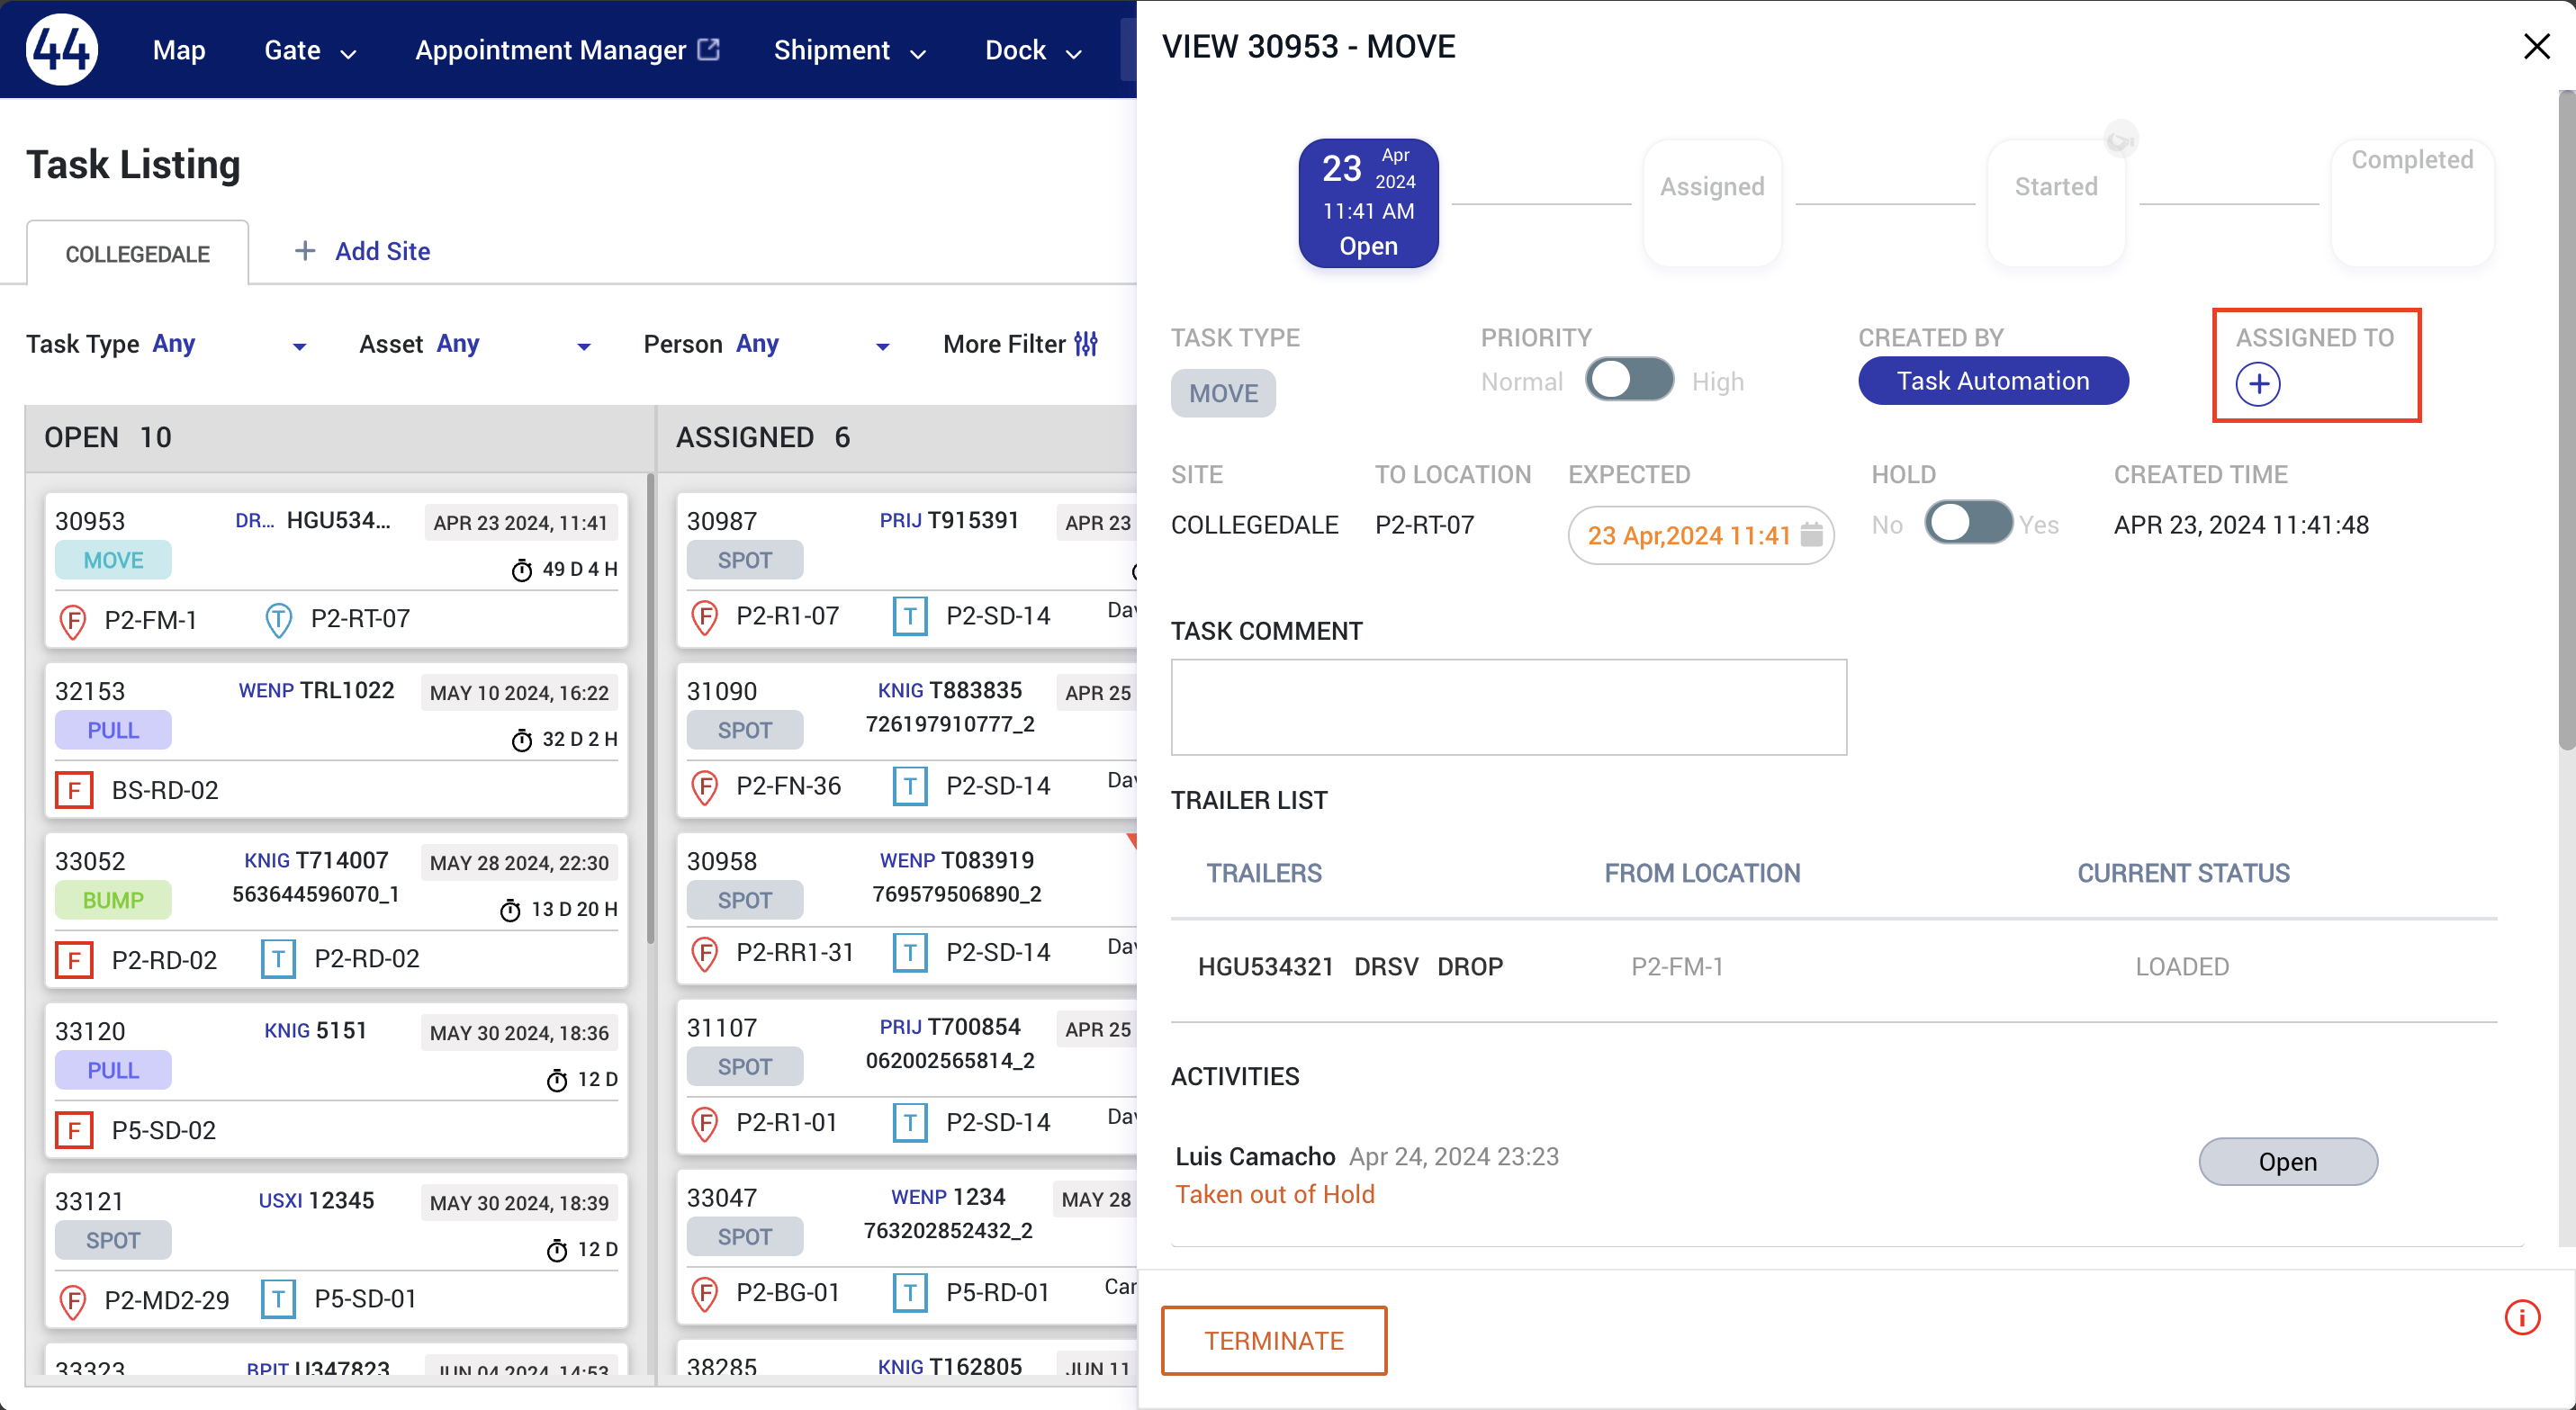This screenshot has height=1410, width=2576.
Task: Open calendar icon in Expected date field
Action: pos(1811,535)
